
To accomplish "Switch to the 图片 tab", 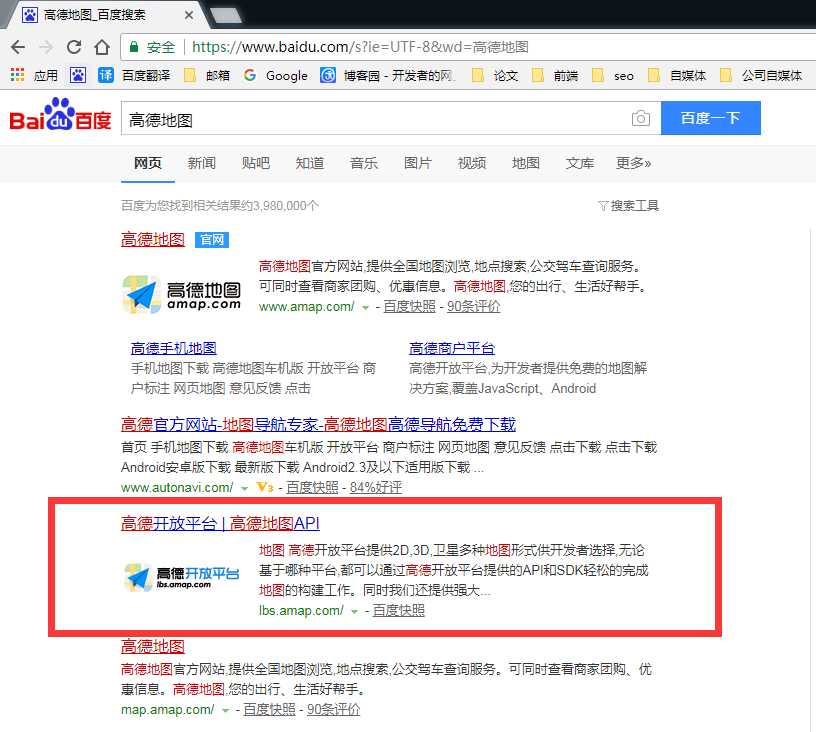I will pyautogui.click(x=418, y=163).
